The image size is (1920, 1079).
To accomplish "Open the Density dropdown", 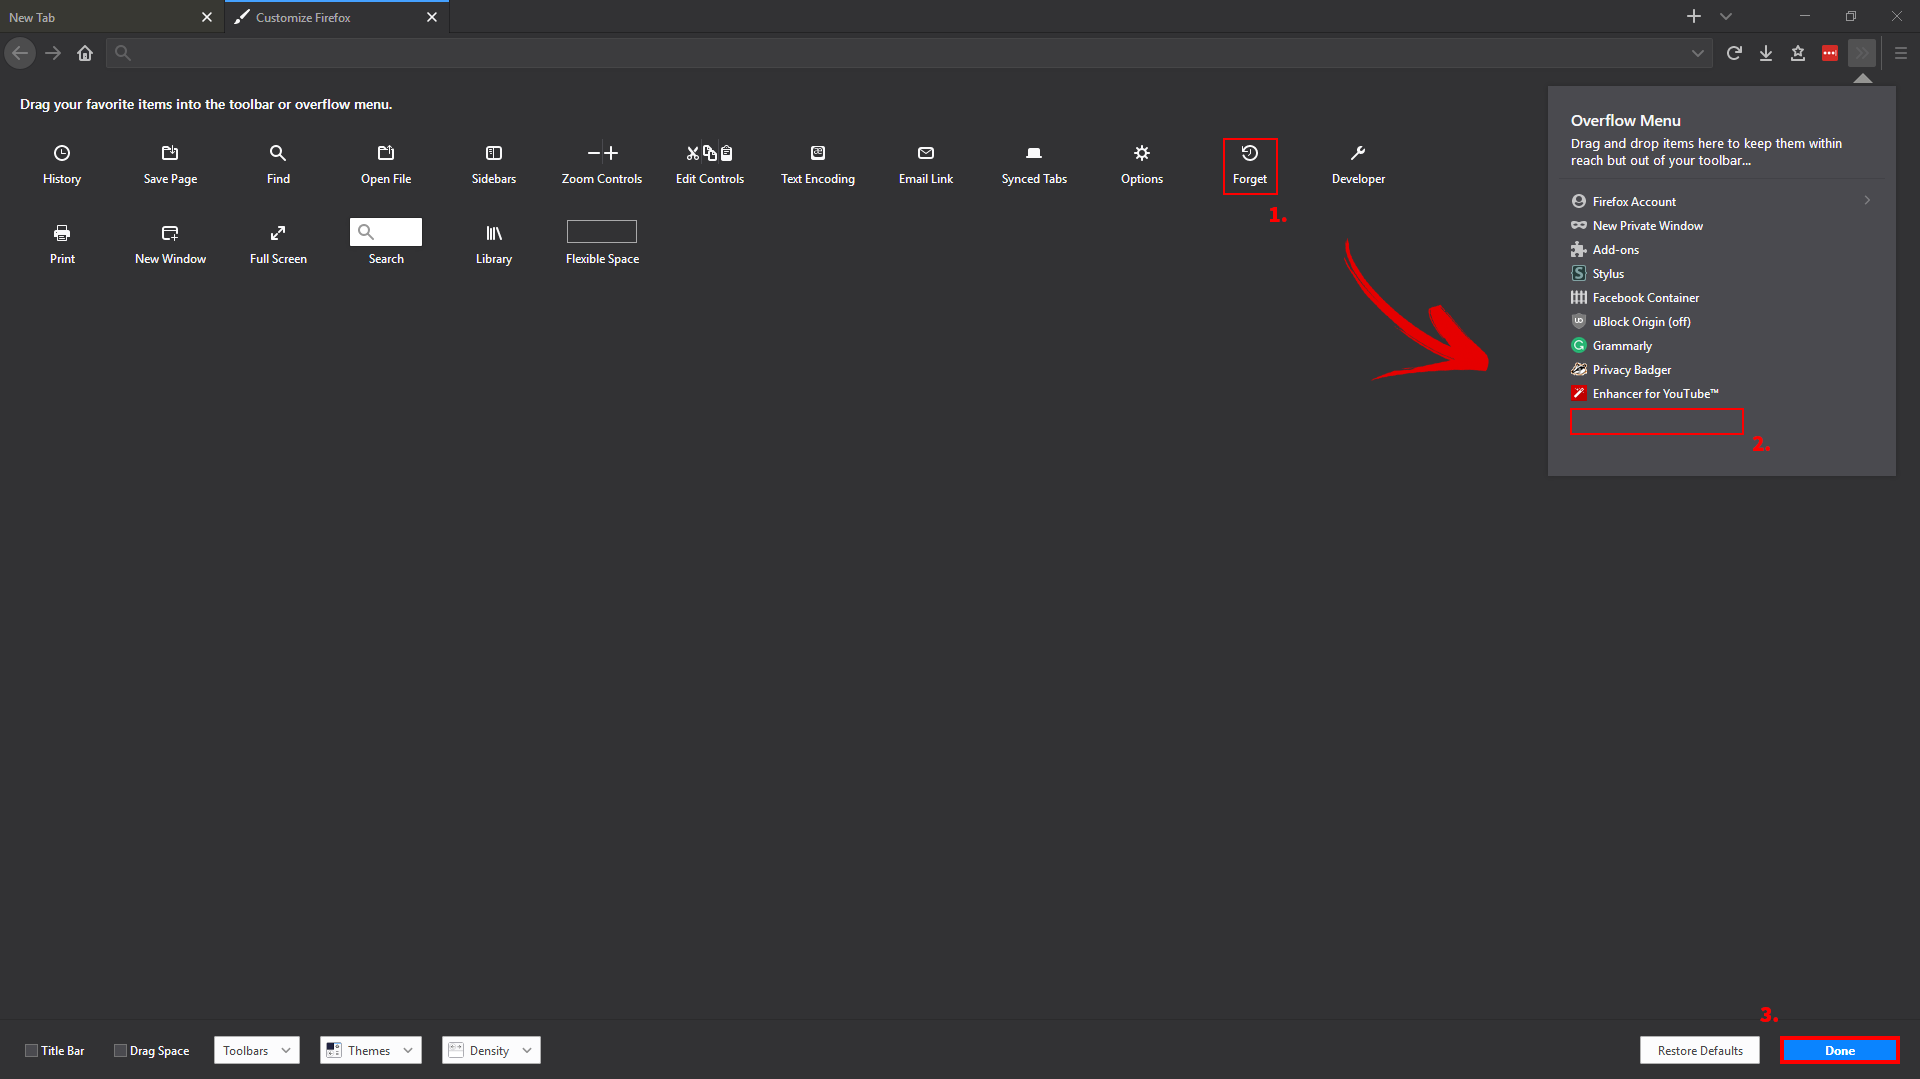I will pyautogui.click(x=491, y=1050).
